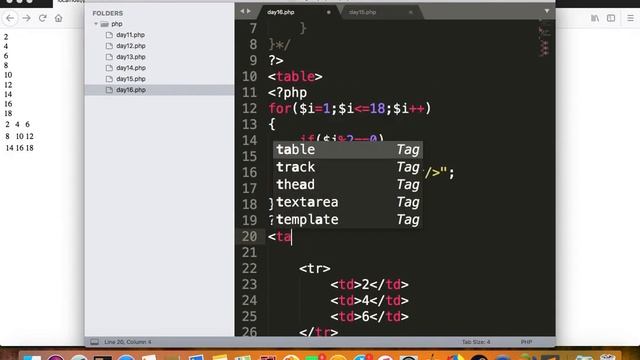The width and height of the screenshot is (640, 360).
Task: Open day11.php in the sidebar
Action: (x=130, y=35)
